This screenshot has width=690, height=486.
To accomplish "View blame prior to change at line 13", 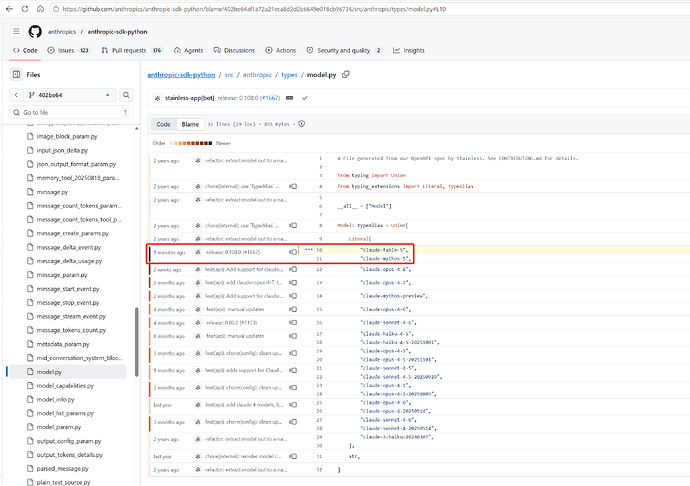I will [x=293, y=283].
